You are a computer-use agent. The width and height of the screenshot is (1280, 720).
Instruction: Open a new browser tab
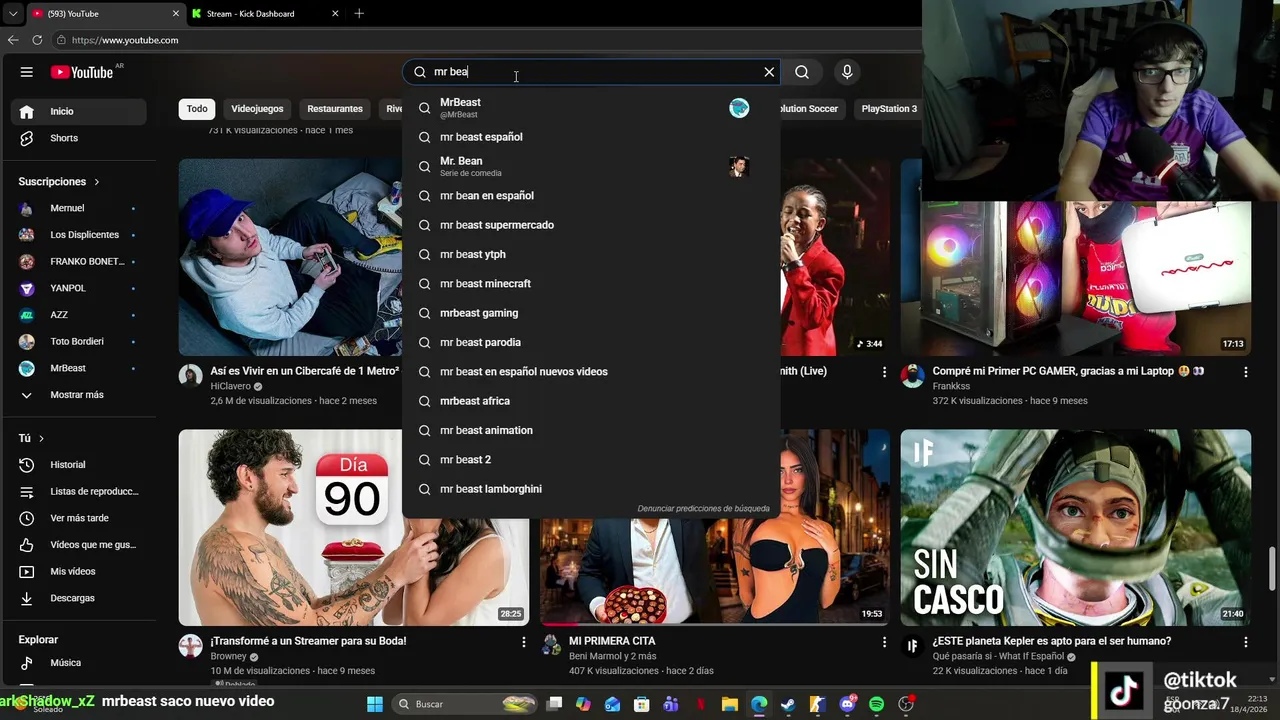pos(359,14)
